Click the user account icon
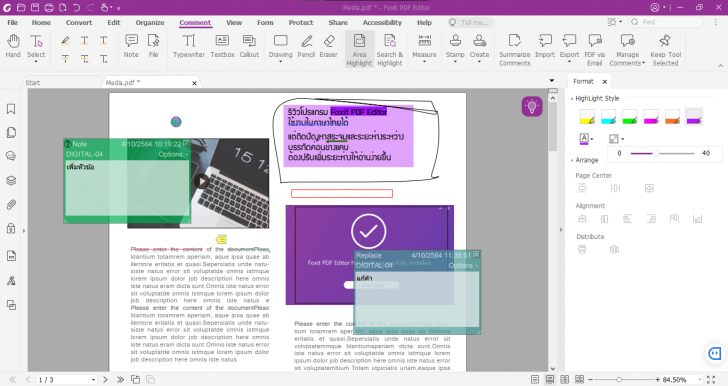The width and height of the screenshot is (728, 386). pyautogui.click(x=655, y=7)
